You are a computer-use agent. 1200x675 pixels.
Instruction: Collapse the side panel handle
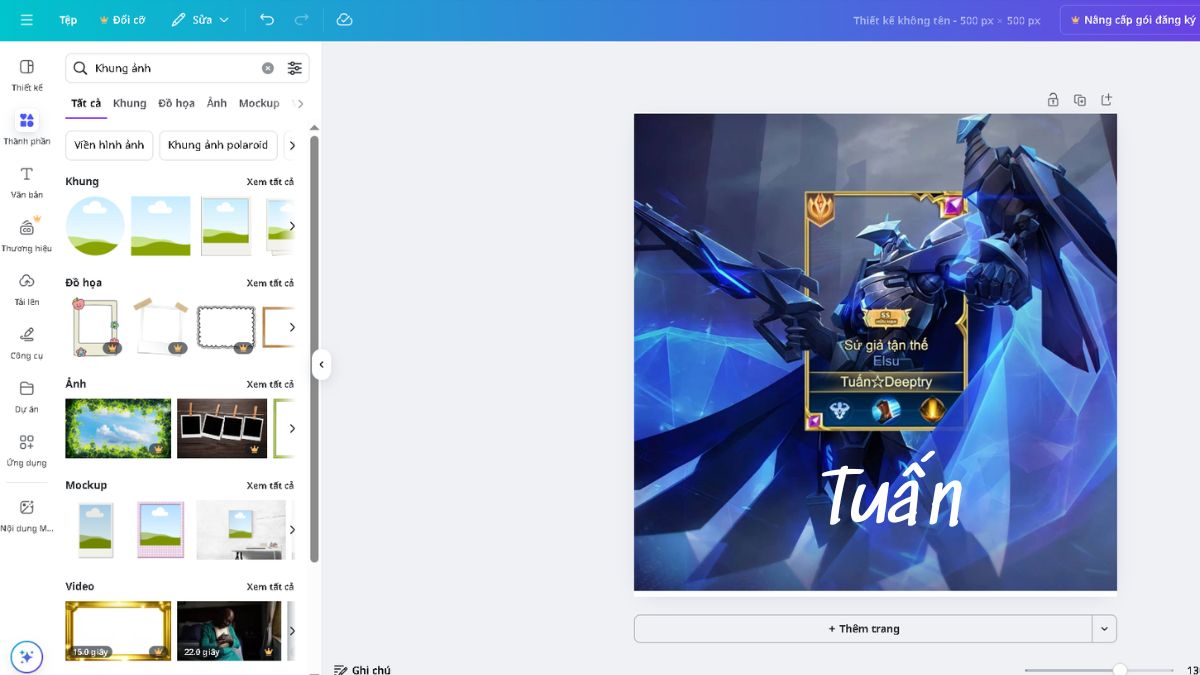(x=321, y=365)
